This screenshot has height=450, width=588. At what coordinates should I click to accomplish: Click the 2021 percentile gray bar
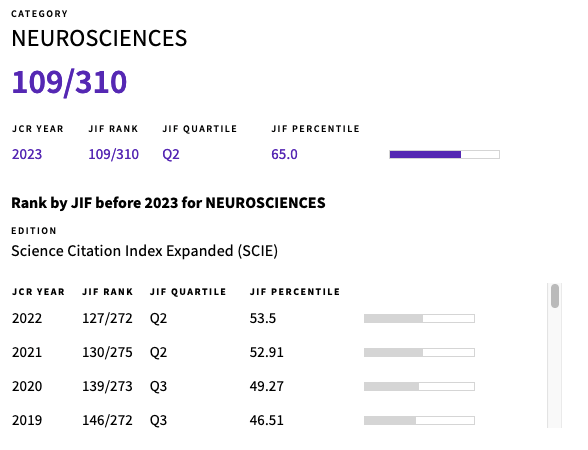tap(419, 352)
